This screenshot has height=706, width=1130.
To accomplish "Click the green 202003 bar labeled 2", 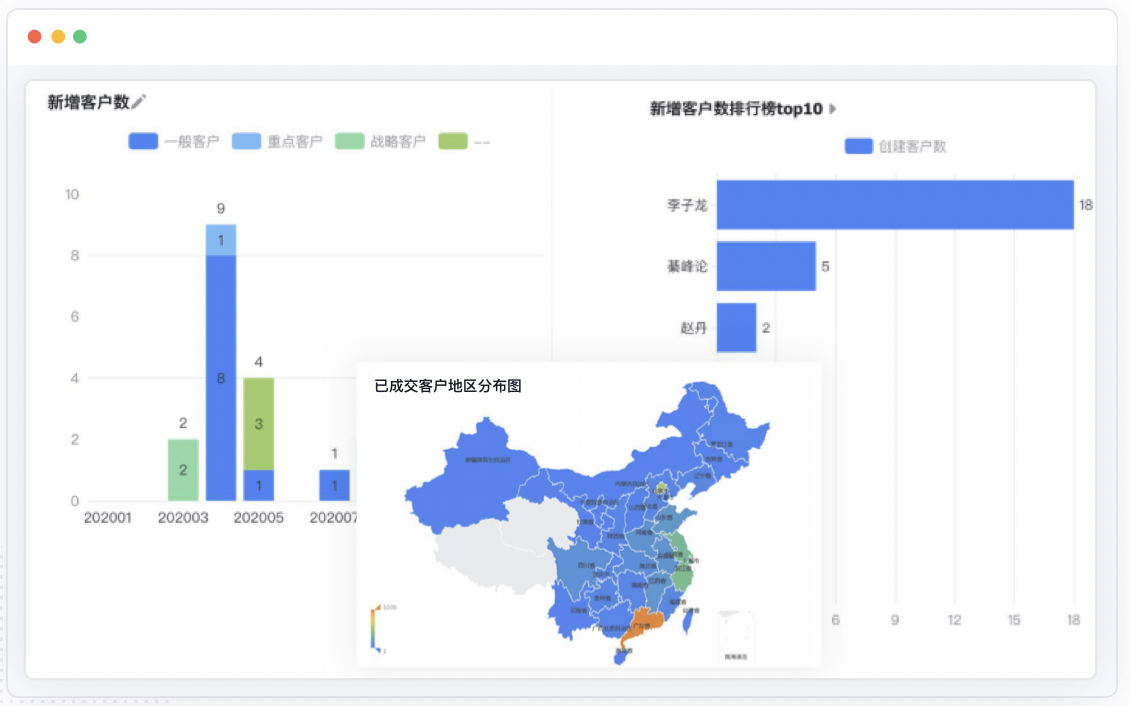I will coord(183,470).
